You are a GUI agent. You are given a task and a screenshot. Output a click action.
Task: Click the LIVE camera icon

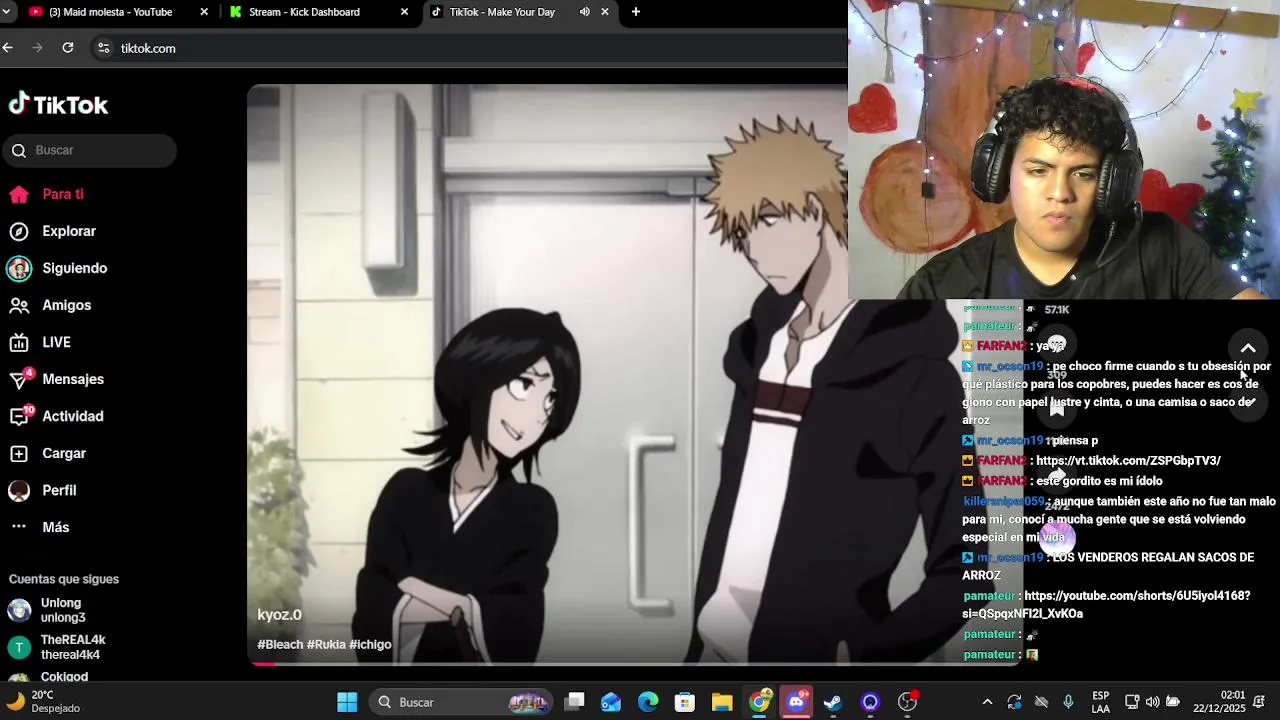[x=19, y=342]
